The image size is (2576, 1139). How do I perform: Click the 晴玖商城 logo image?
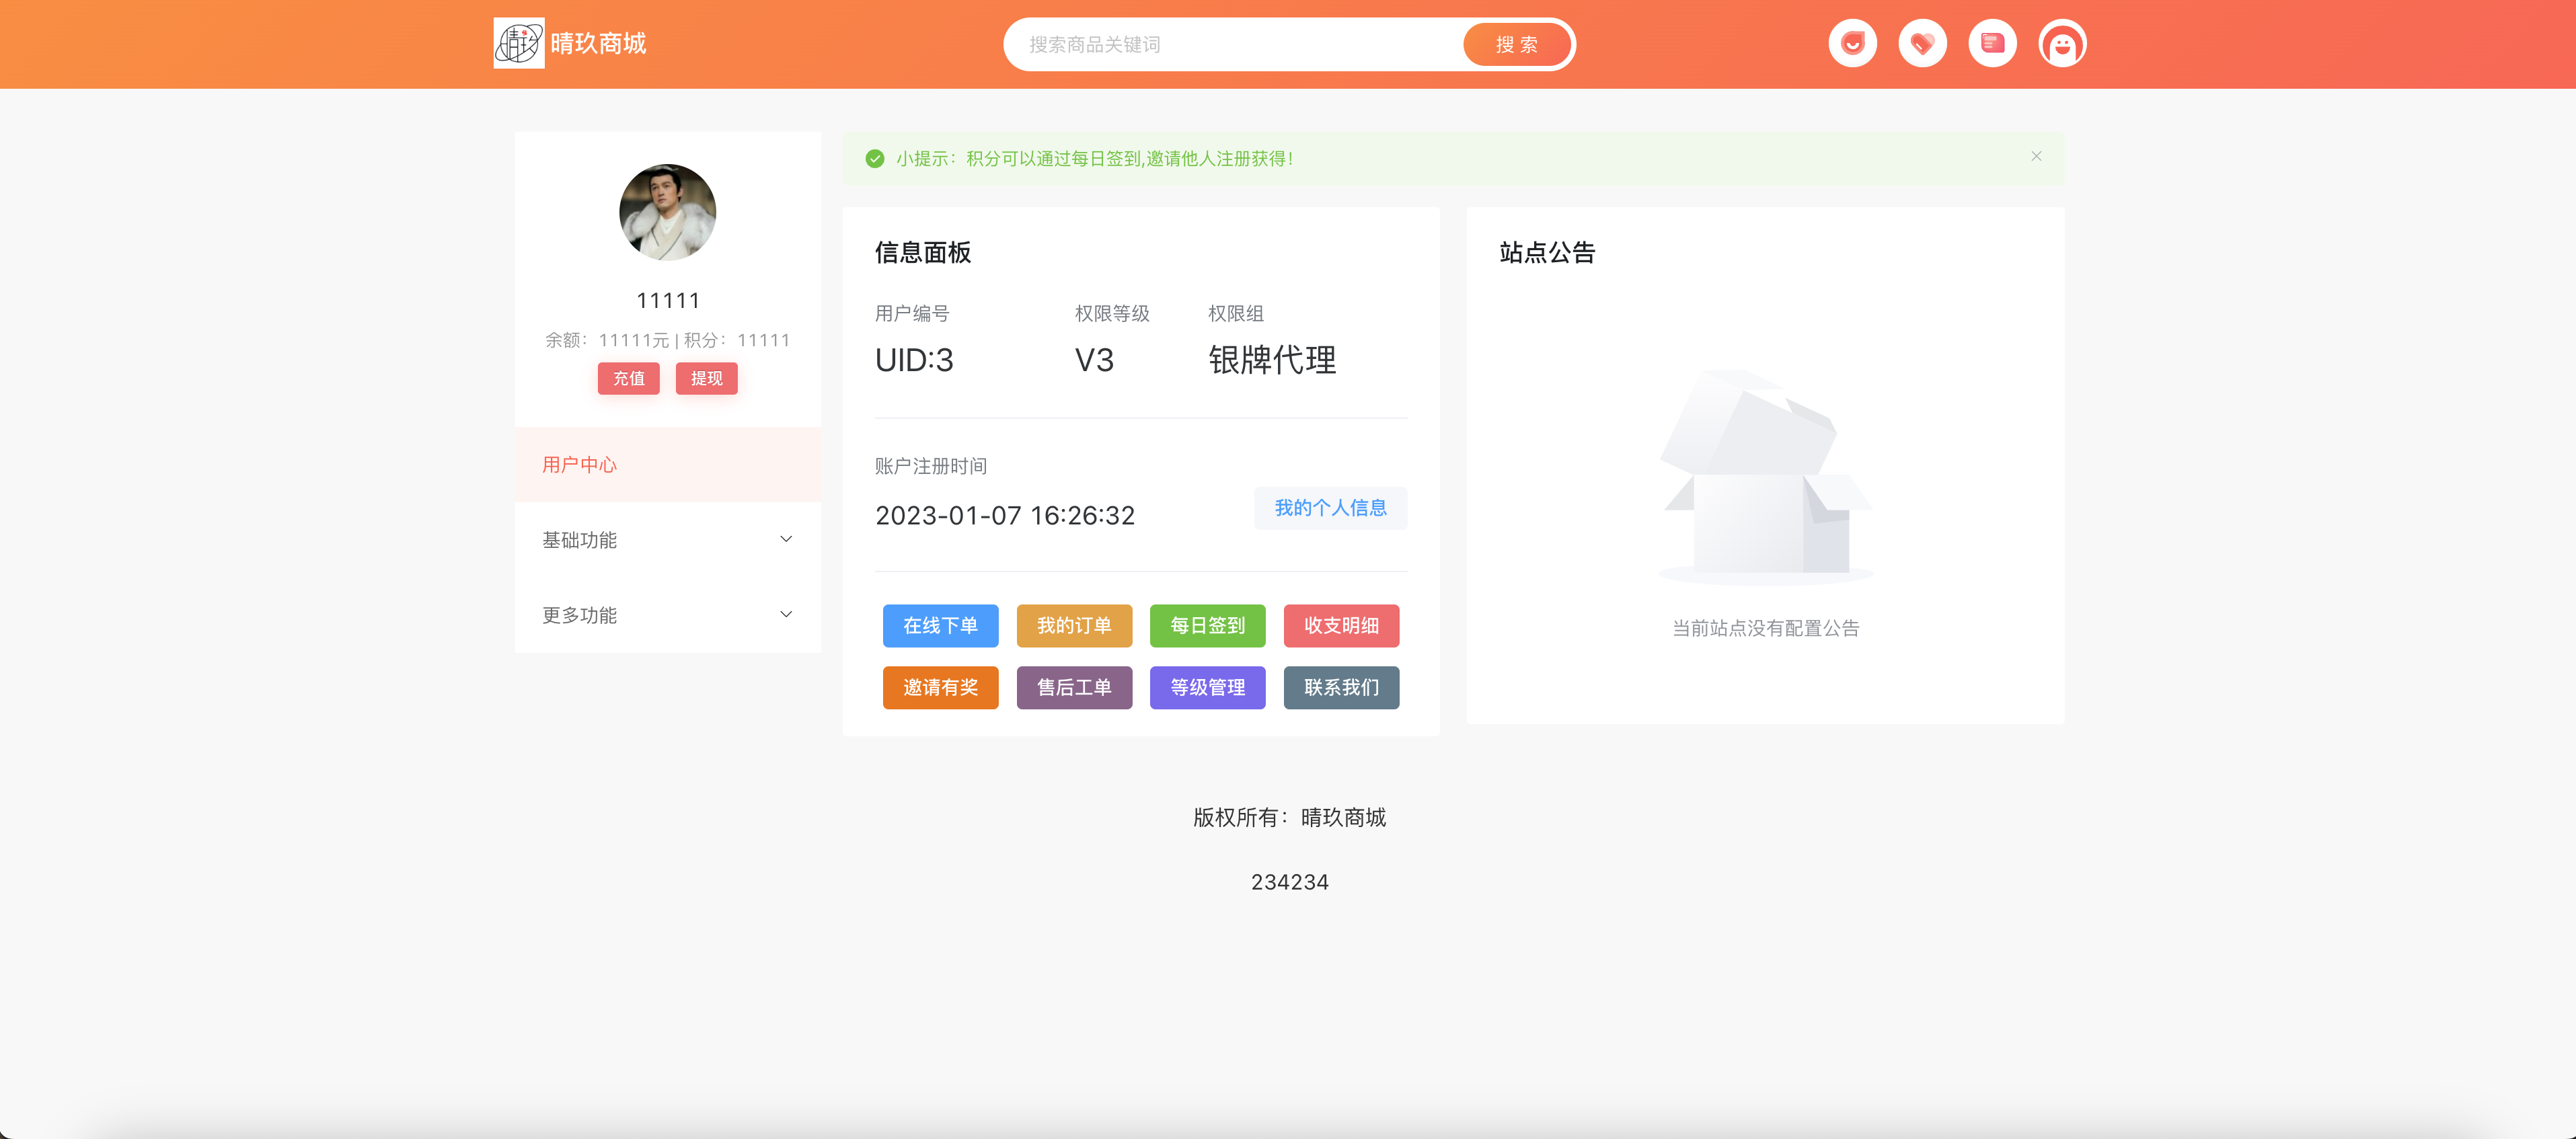[519, 43]
